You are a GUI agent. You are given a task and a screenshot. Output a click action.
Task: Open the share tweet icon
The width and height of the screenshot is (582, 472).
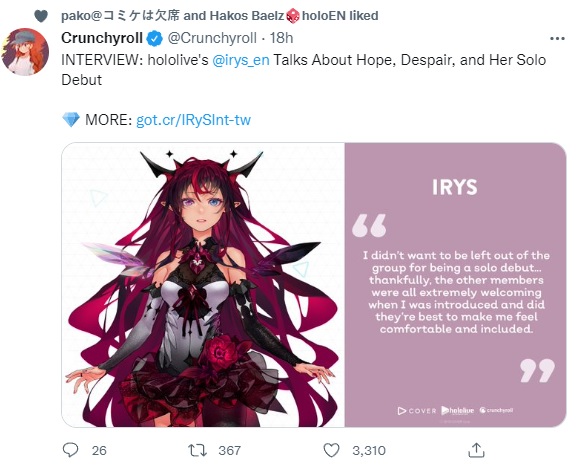pyautogui.click(x=476, y=450)
